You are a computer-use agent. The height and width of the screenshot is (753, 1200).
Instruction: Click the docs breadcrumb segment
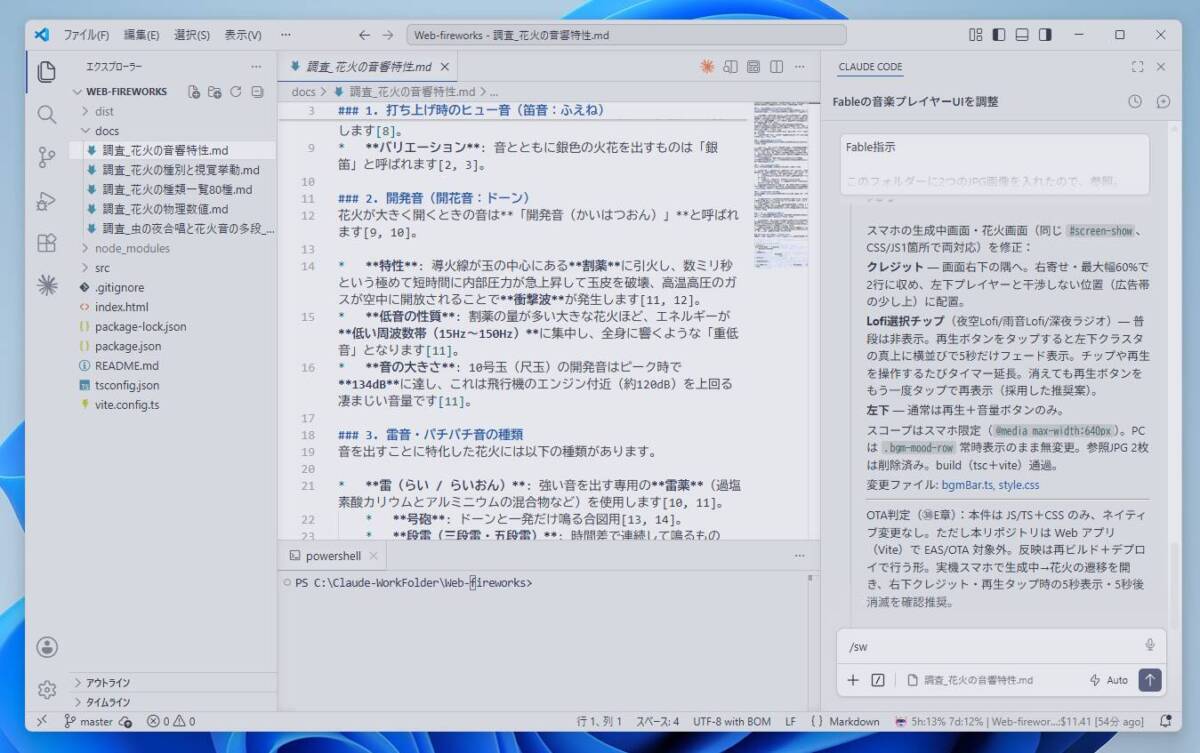click(303, 91)
